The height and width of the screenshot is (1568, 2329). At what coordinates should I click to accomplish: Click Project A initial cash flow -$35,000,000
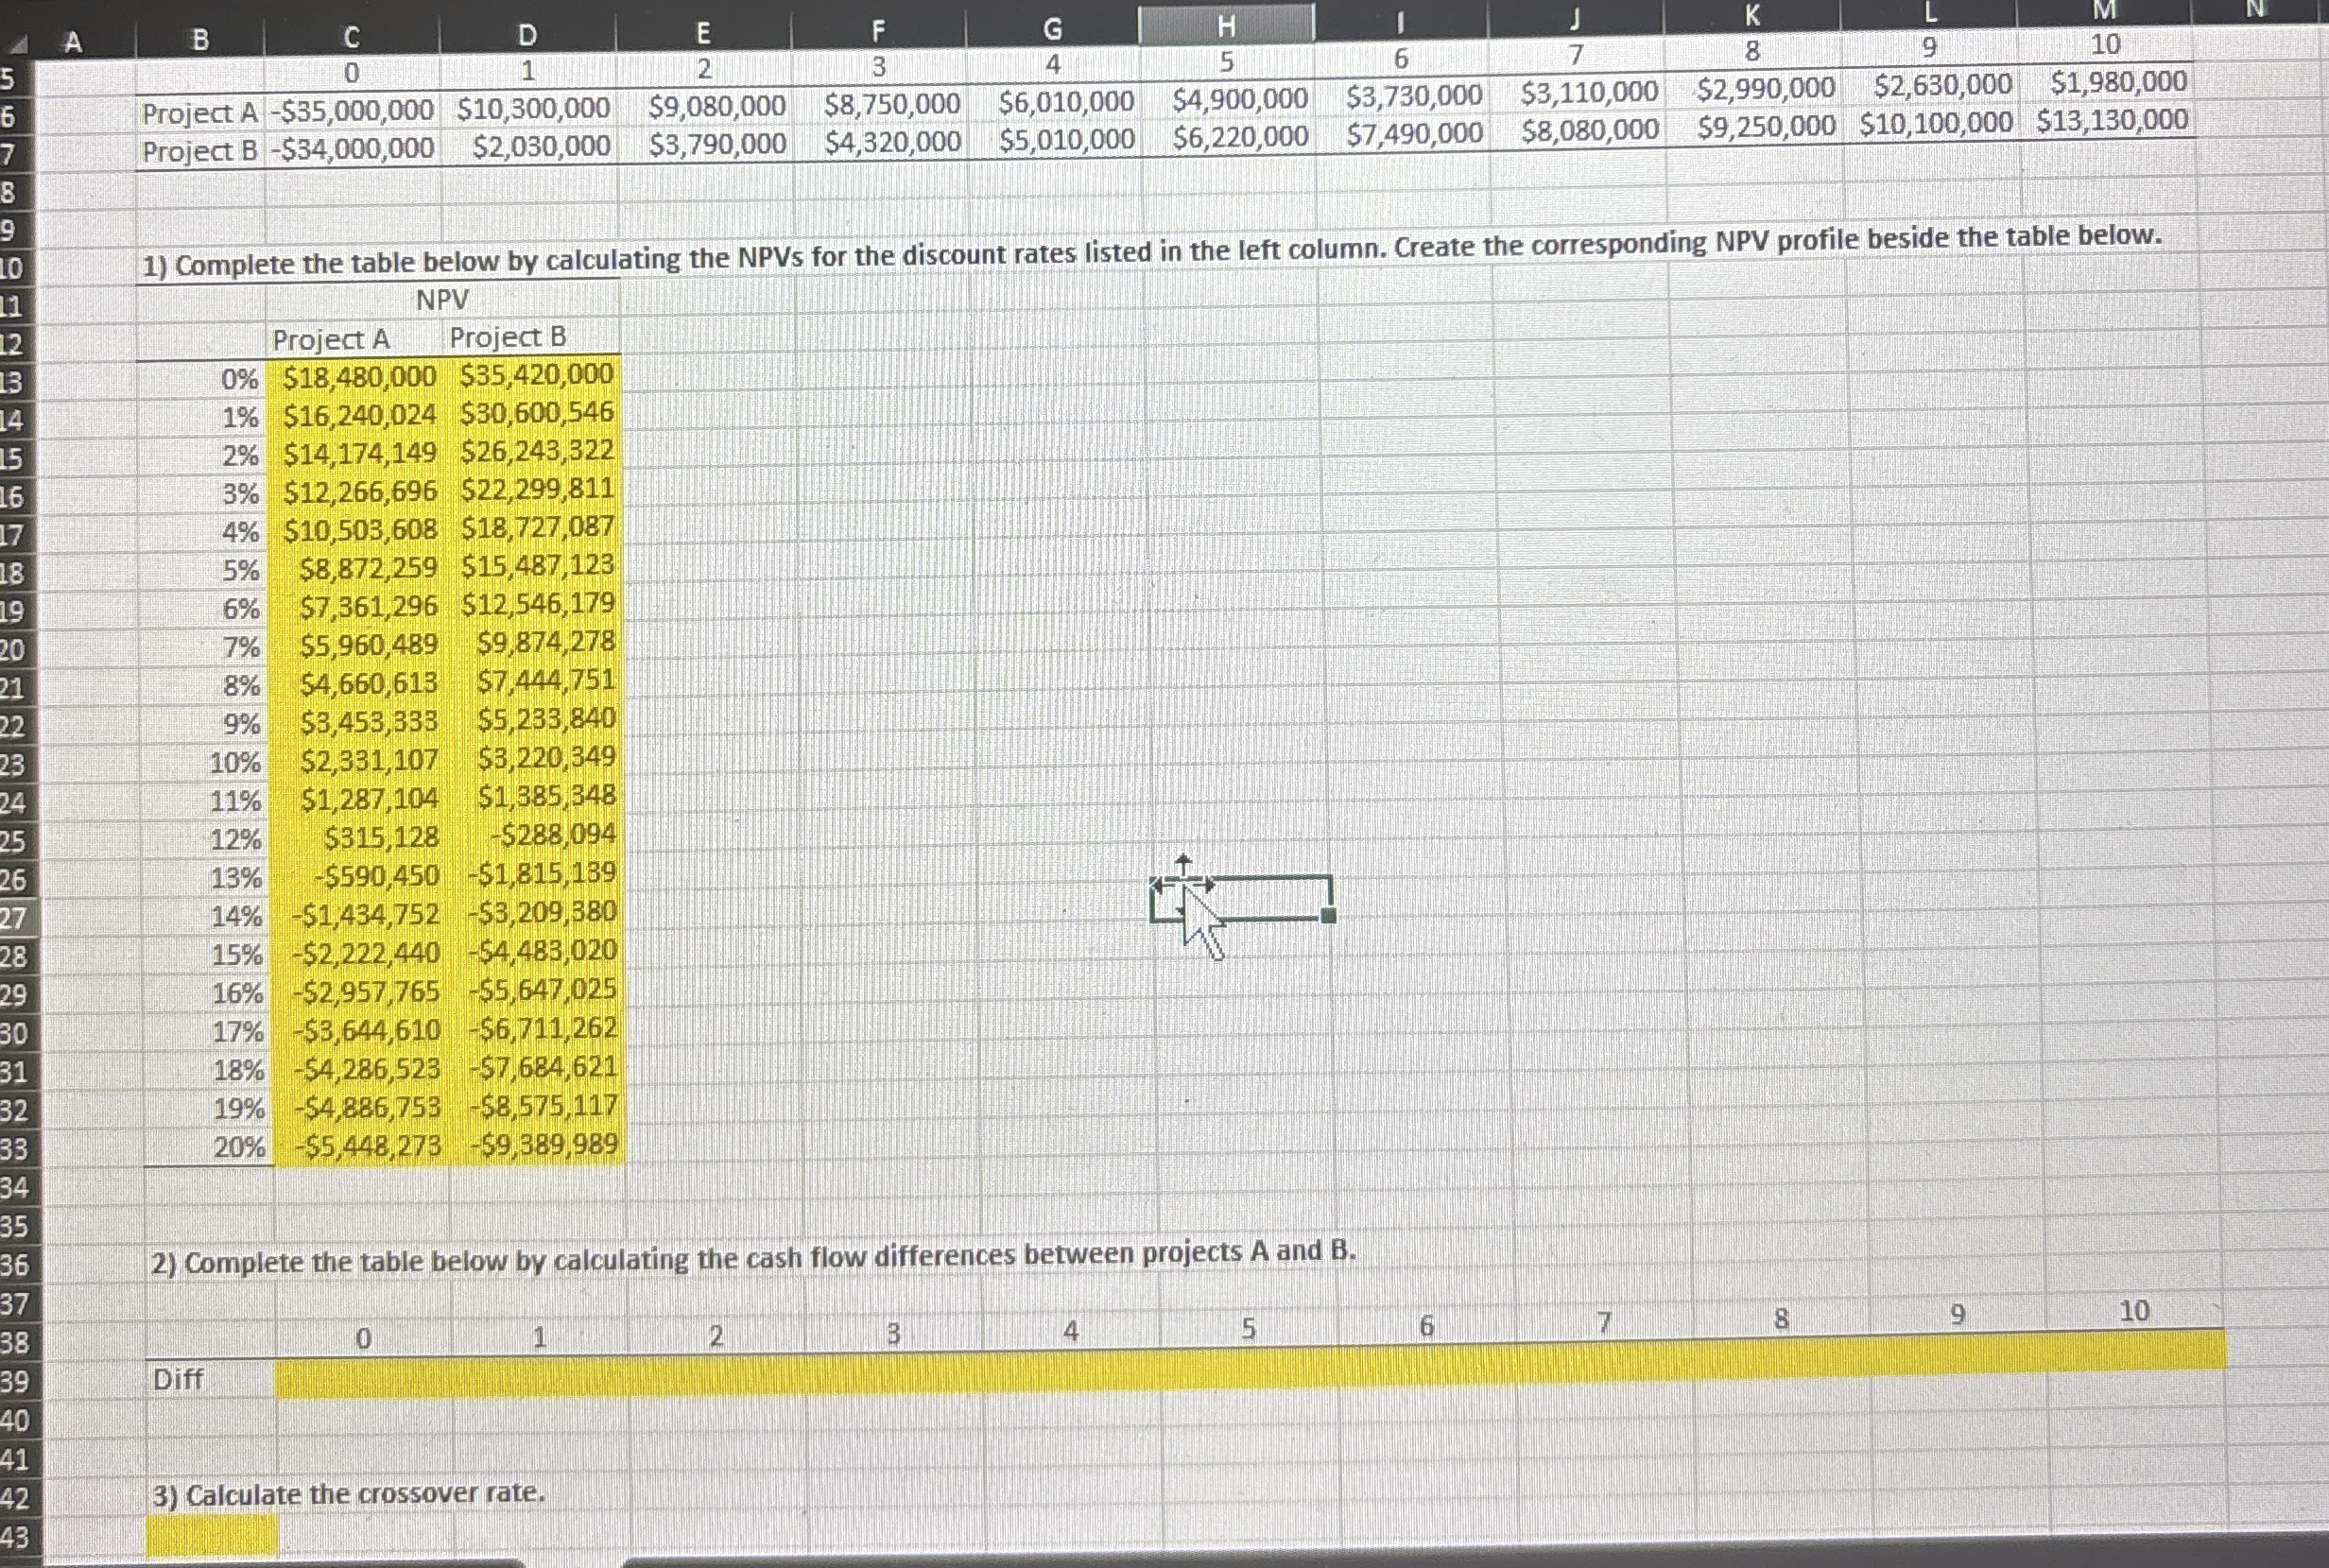(x=351, y=111)
